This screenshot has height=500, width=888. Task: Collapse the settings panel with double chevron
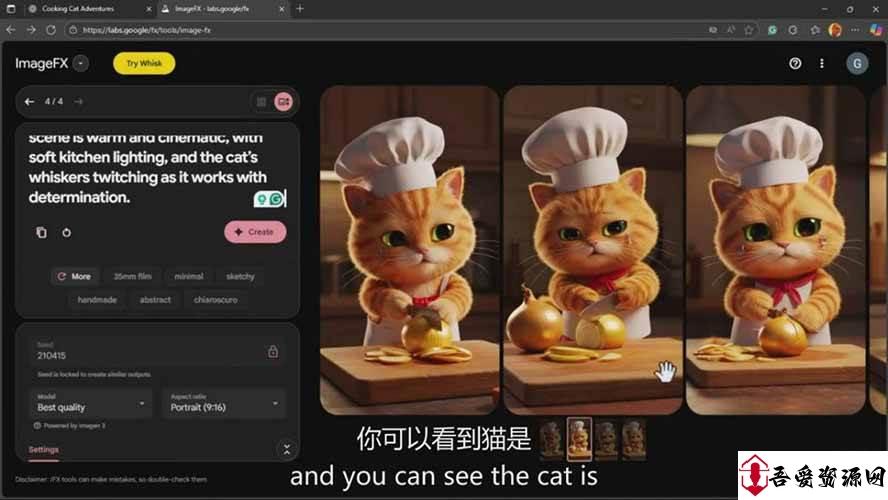point(286,450)
